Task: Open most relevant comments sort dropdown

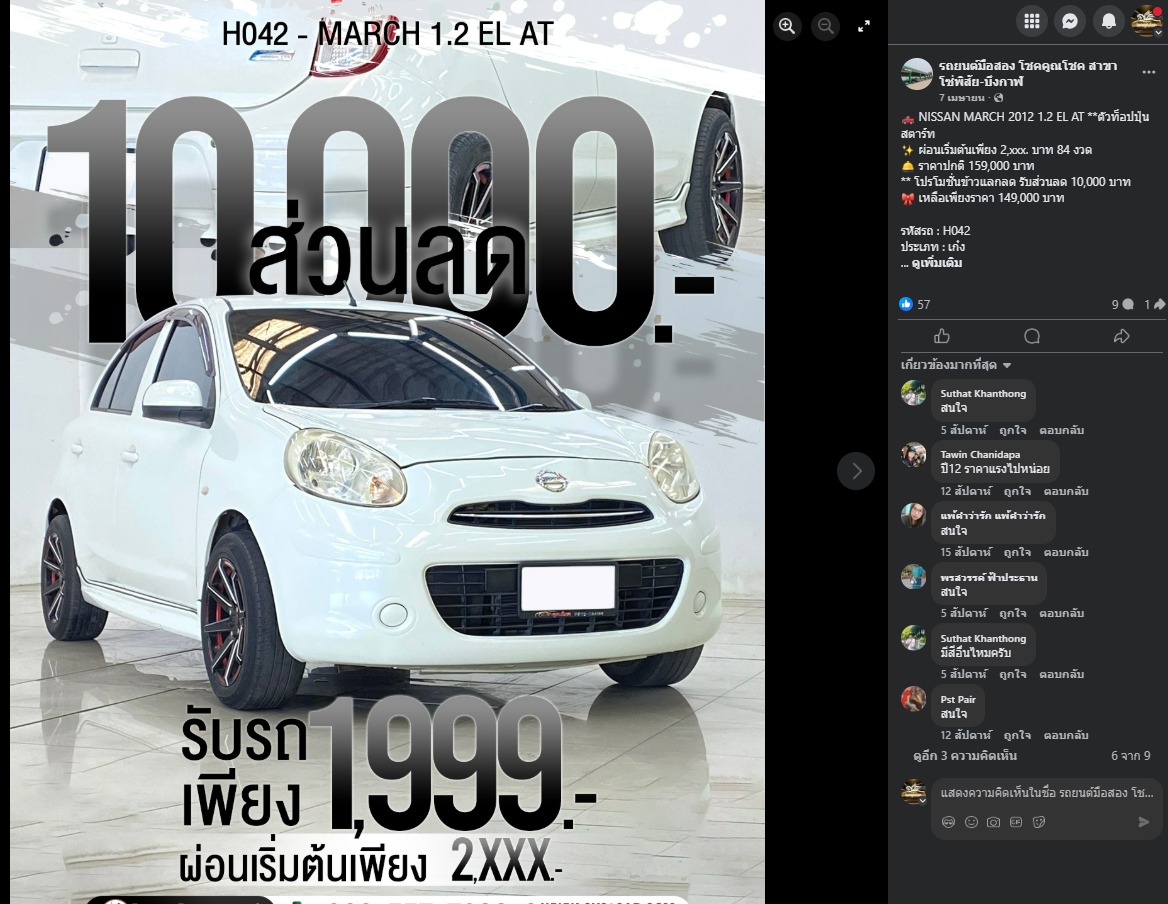Action: click(956, 365)
